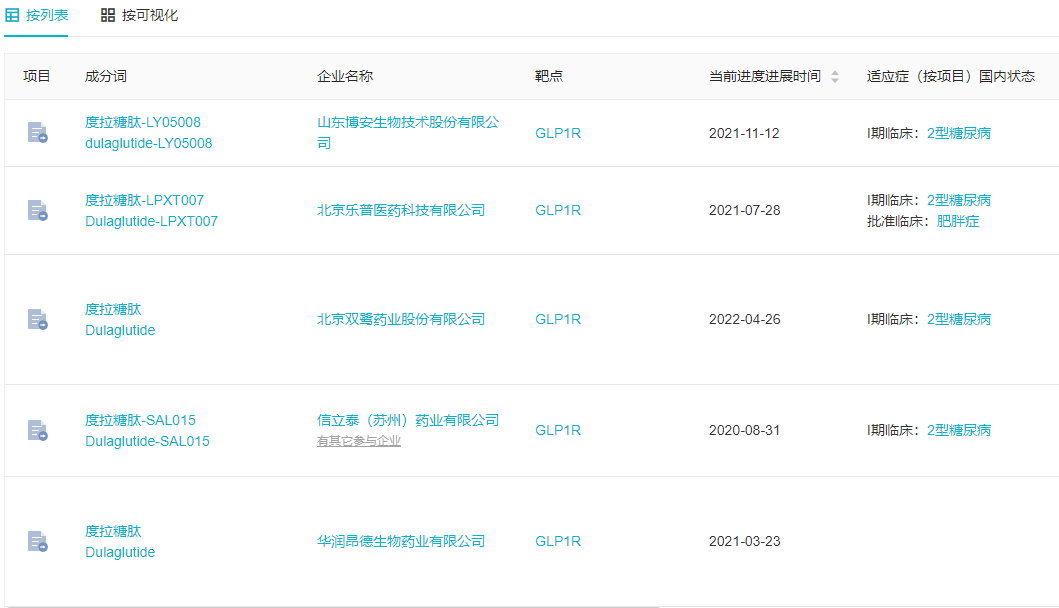Select date 2021-07-28 cell
The height and width of the screenshot is (608, 1059).
(744, 210)
